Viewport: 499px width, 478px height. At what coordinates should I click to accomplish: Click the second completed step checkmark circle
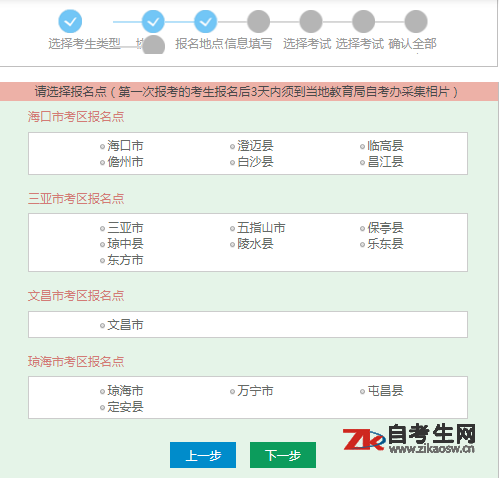tap(153, 22)
